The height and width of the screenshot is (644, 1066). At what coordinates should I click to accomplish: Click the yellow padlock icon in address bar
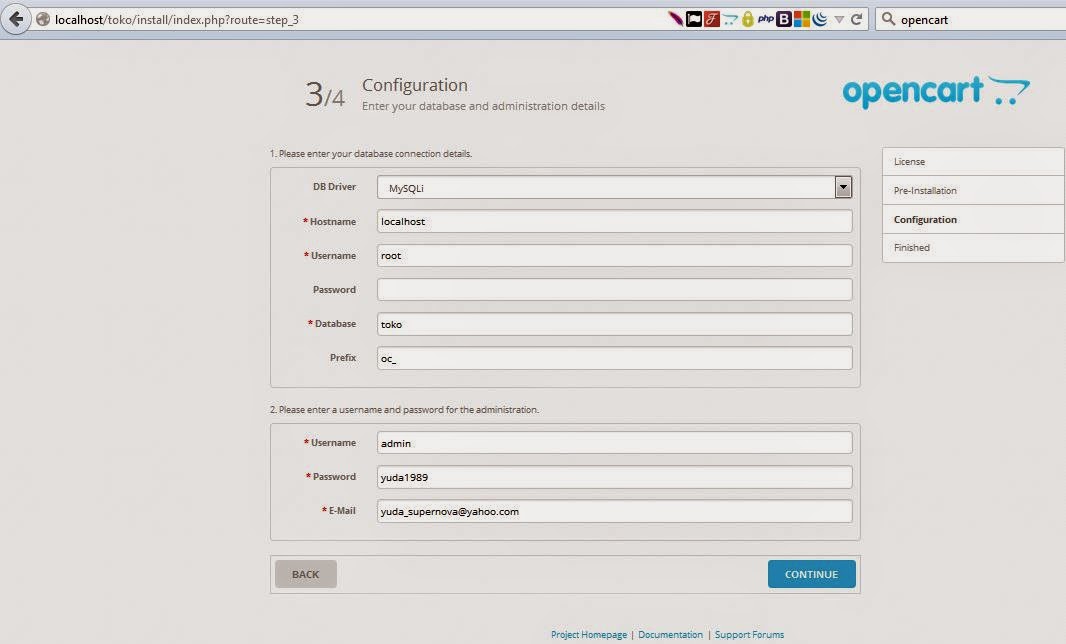pos(748,19)
